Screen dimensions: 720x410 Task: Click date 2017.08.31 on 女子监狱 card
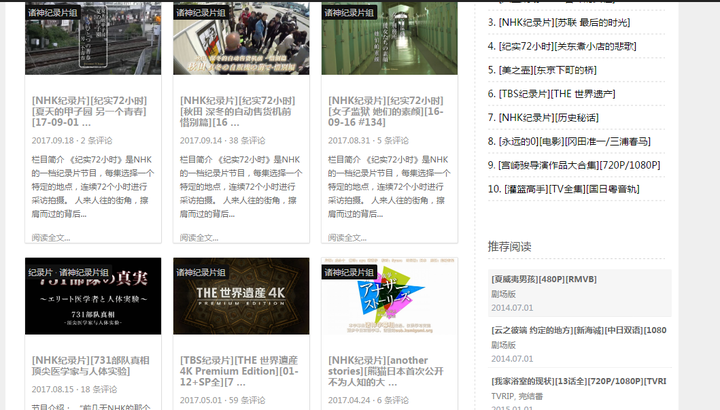[349, 140]
